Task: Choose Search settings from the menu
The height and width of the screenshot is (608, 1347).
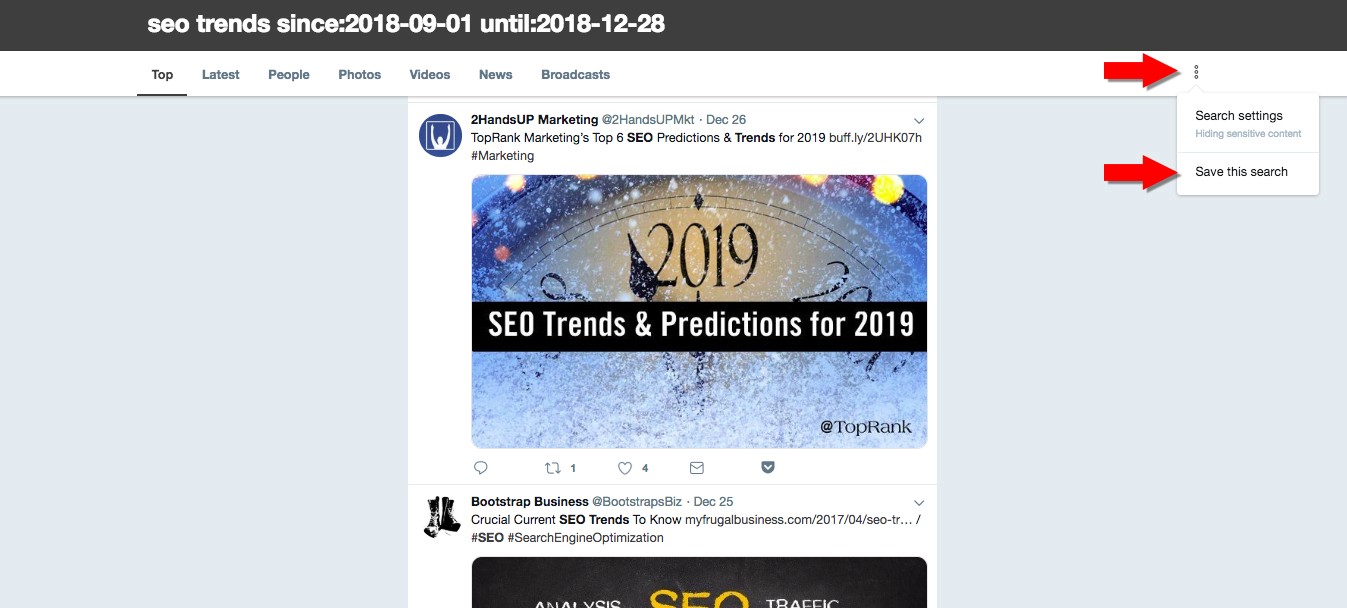Action: pos(1239,115)
